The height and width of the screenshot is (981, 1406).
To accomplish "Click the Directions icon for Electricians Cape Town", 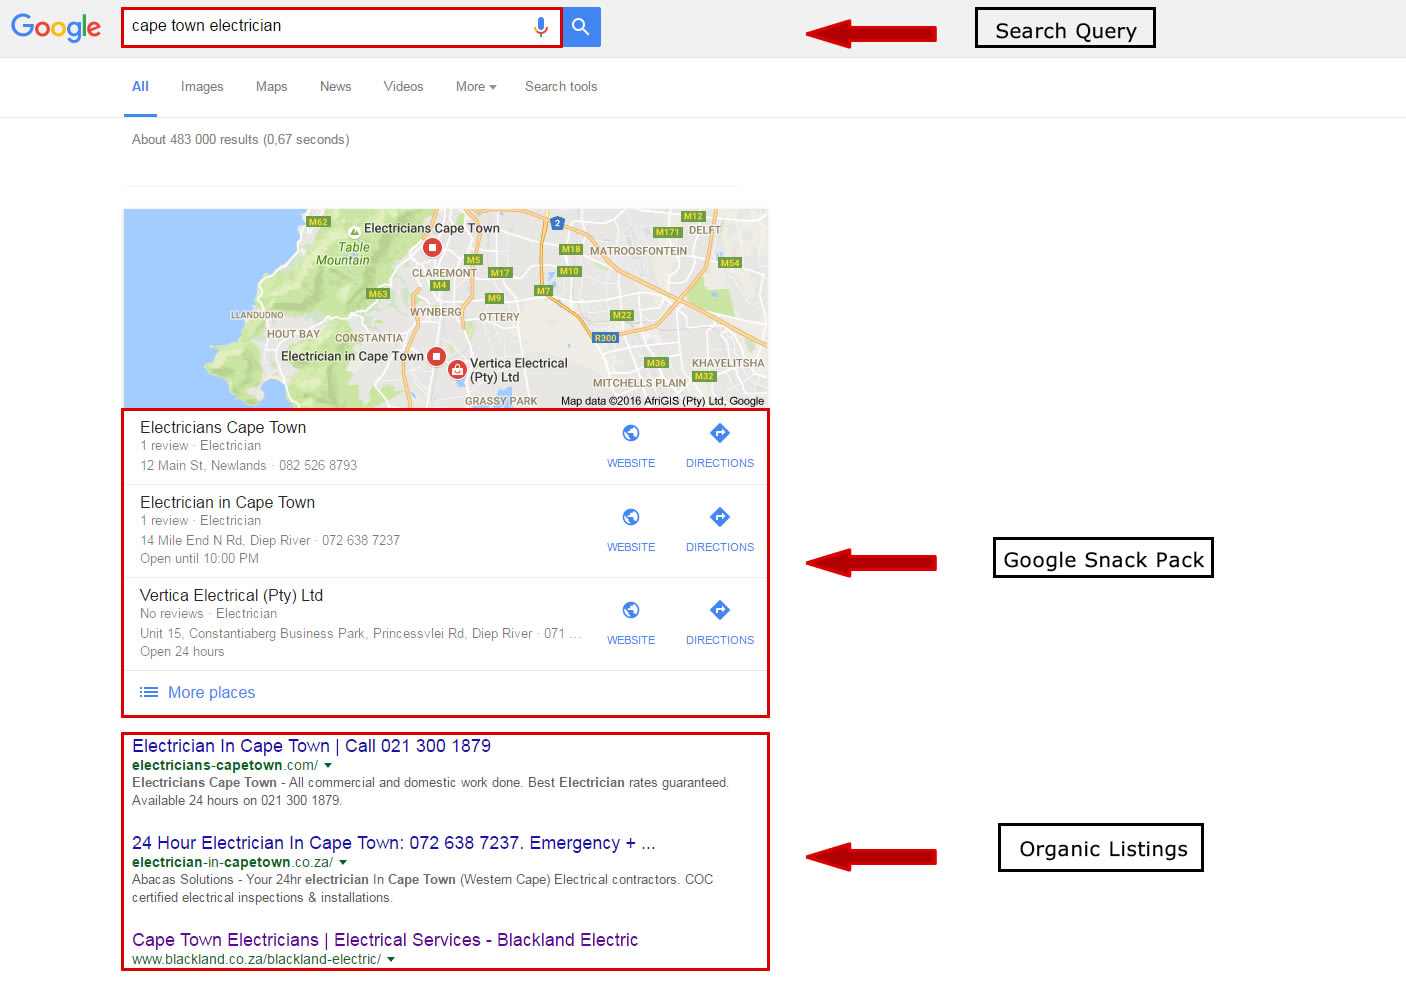I will click(x=719, y=433).
